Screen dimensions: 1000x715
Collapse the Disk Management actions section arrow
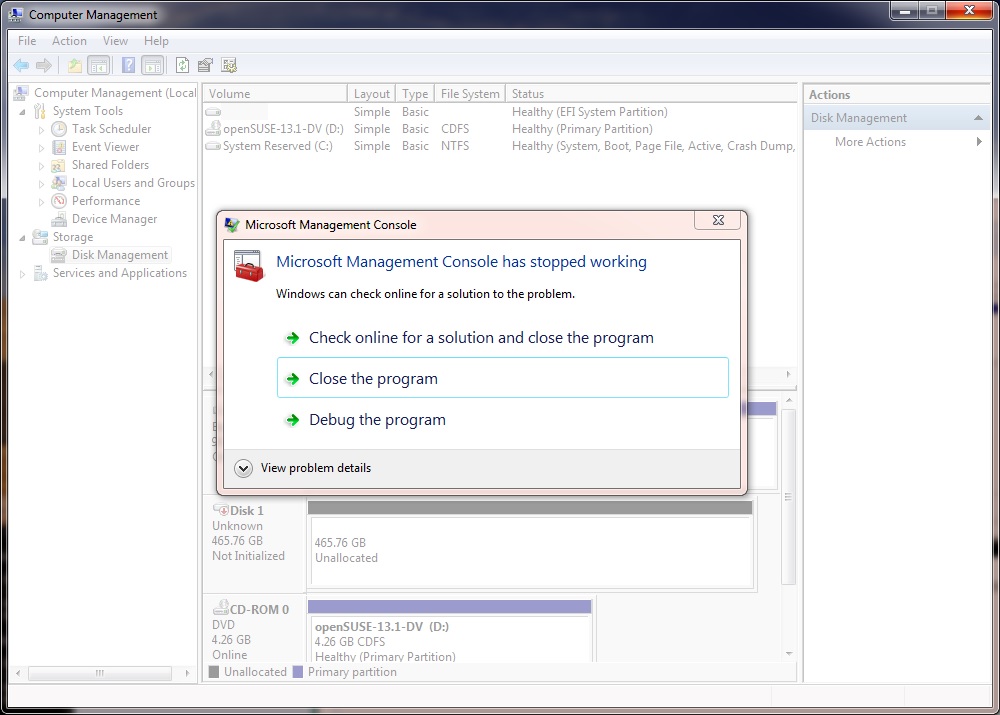point(978,118)
